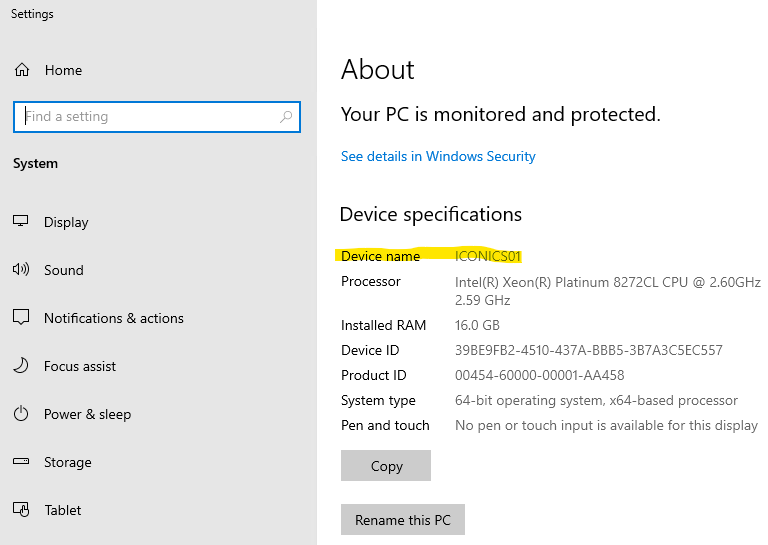Click the Tablet touch icon
The height and width of the screenshot is (545, 768).
tap(21, 510)
